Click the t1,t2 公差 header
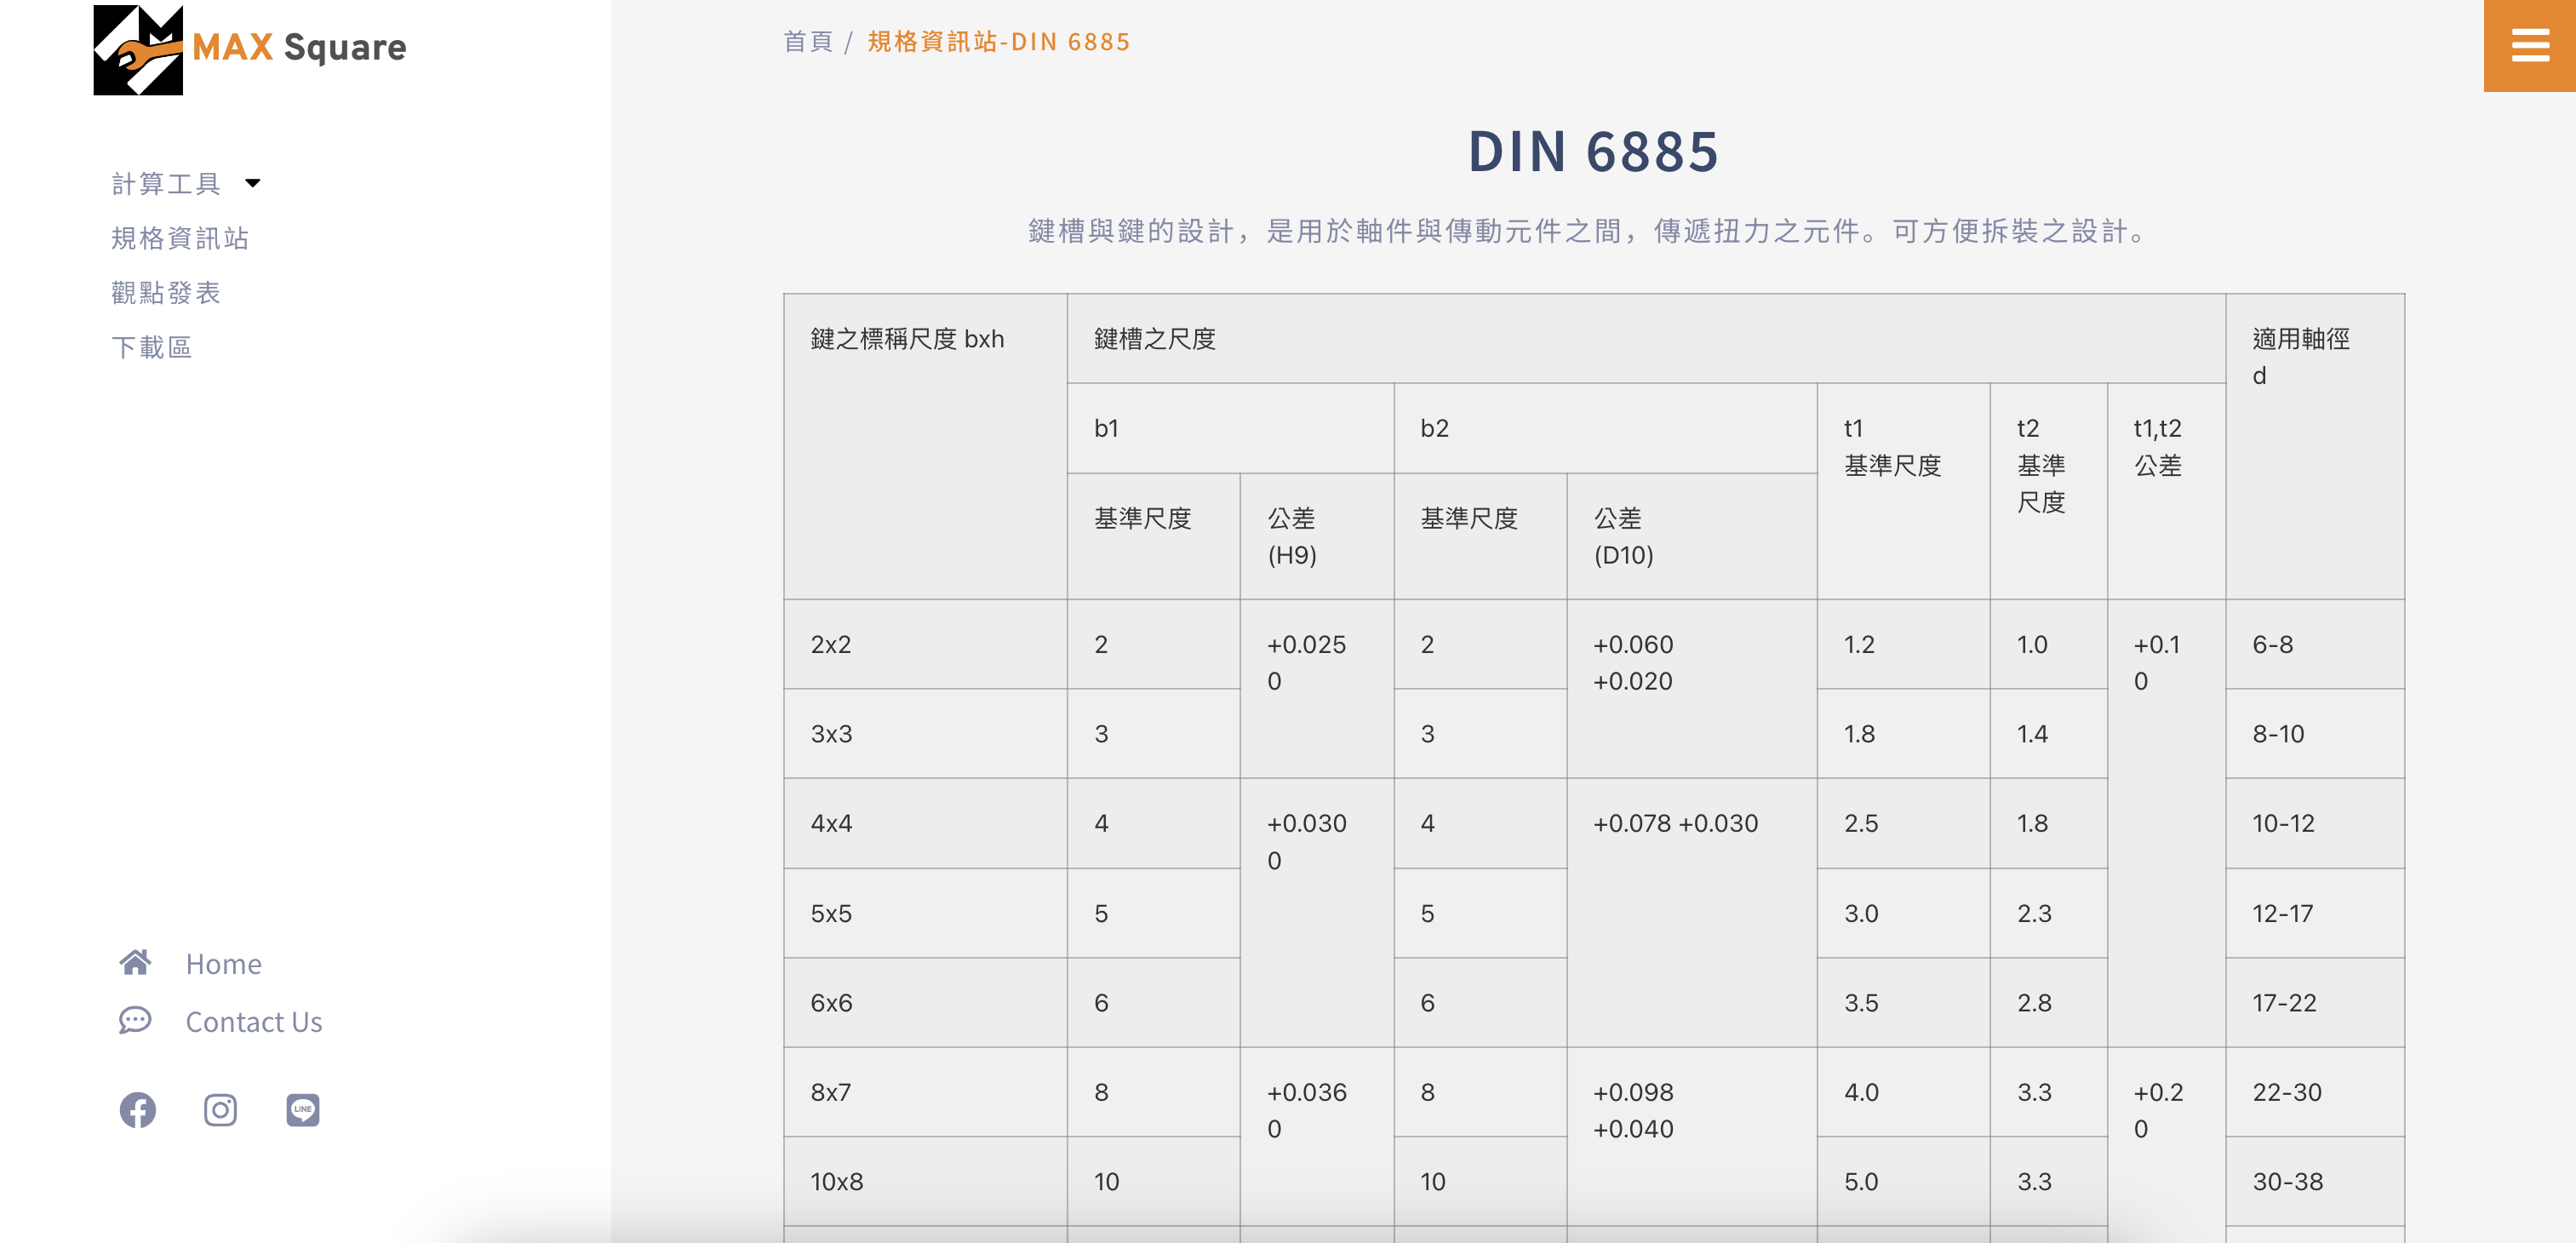The width and height of the screenshot is (2576, 1243). coord(2166,491)
